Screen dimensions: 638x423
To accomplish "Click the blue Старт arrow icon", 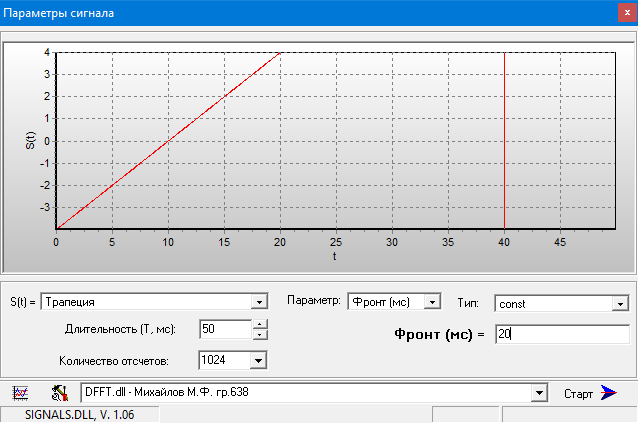I will tap(608, 393).
